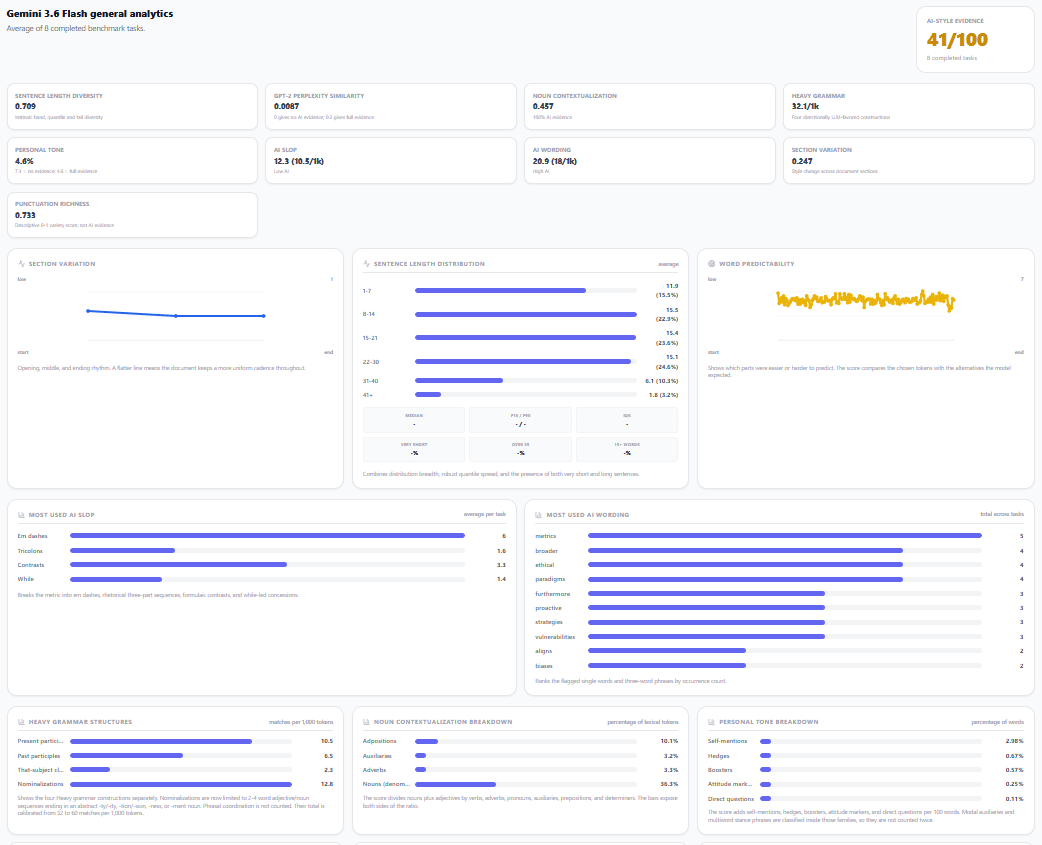Click the proactive word row label
Screen dimensions: 1042x845
pos(548,608)
